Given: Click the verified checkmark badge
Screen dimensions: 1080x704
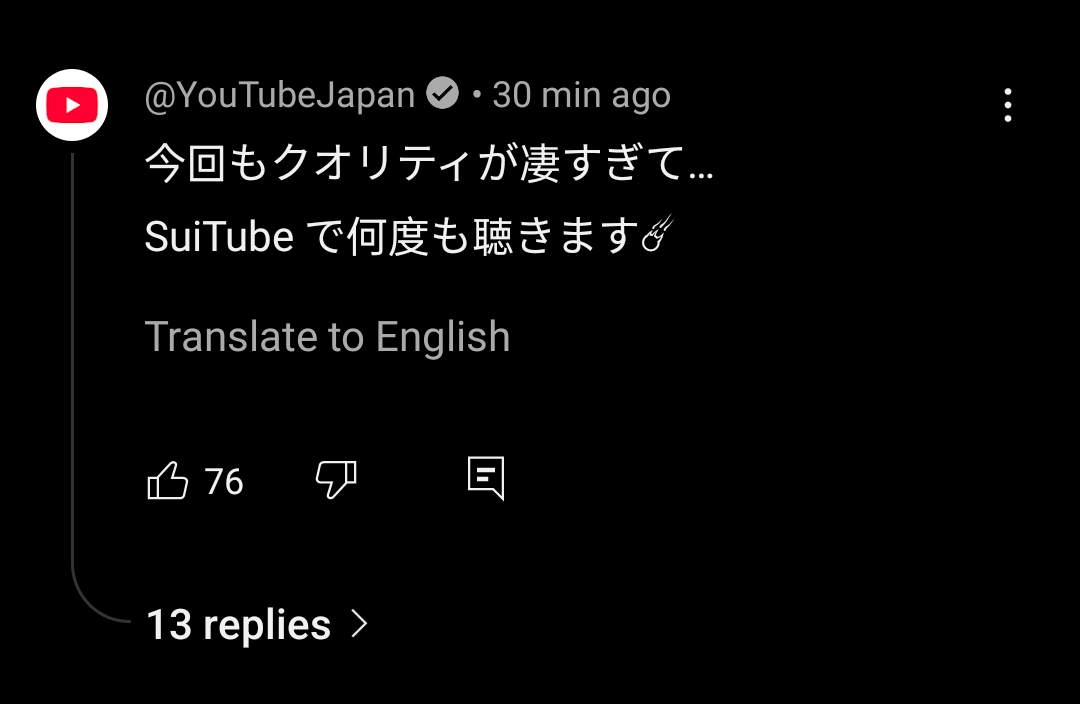Looking at the screenshot, I should pos(442,95).
